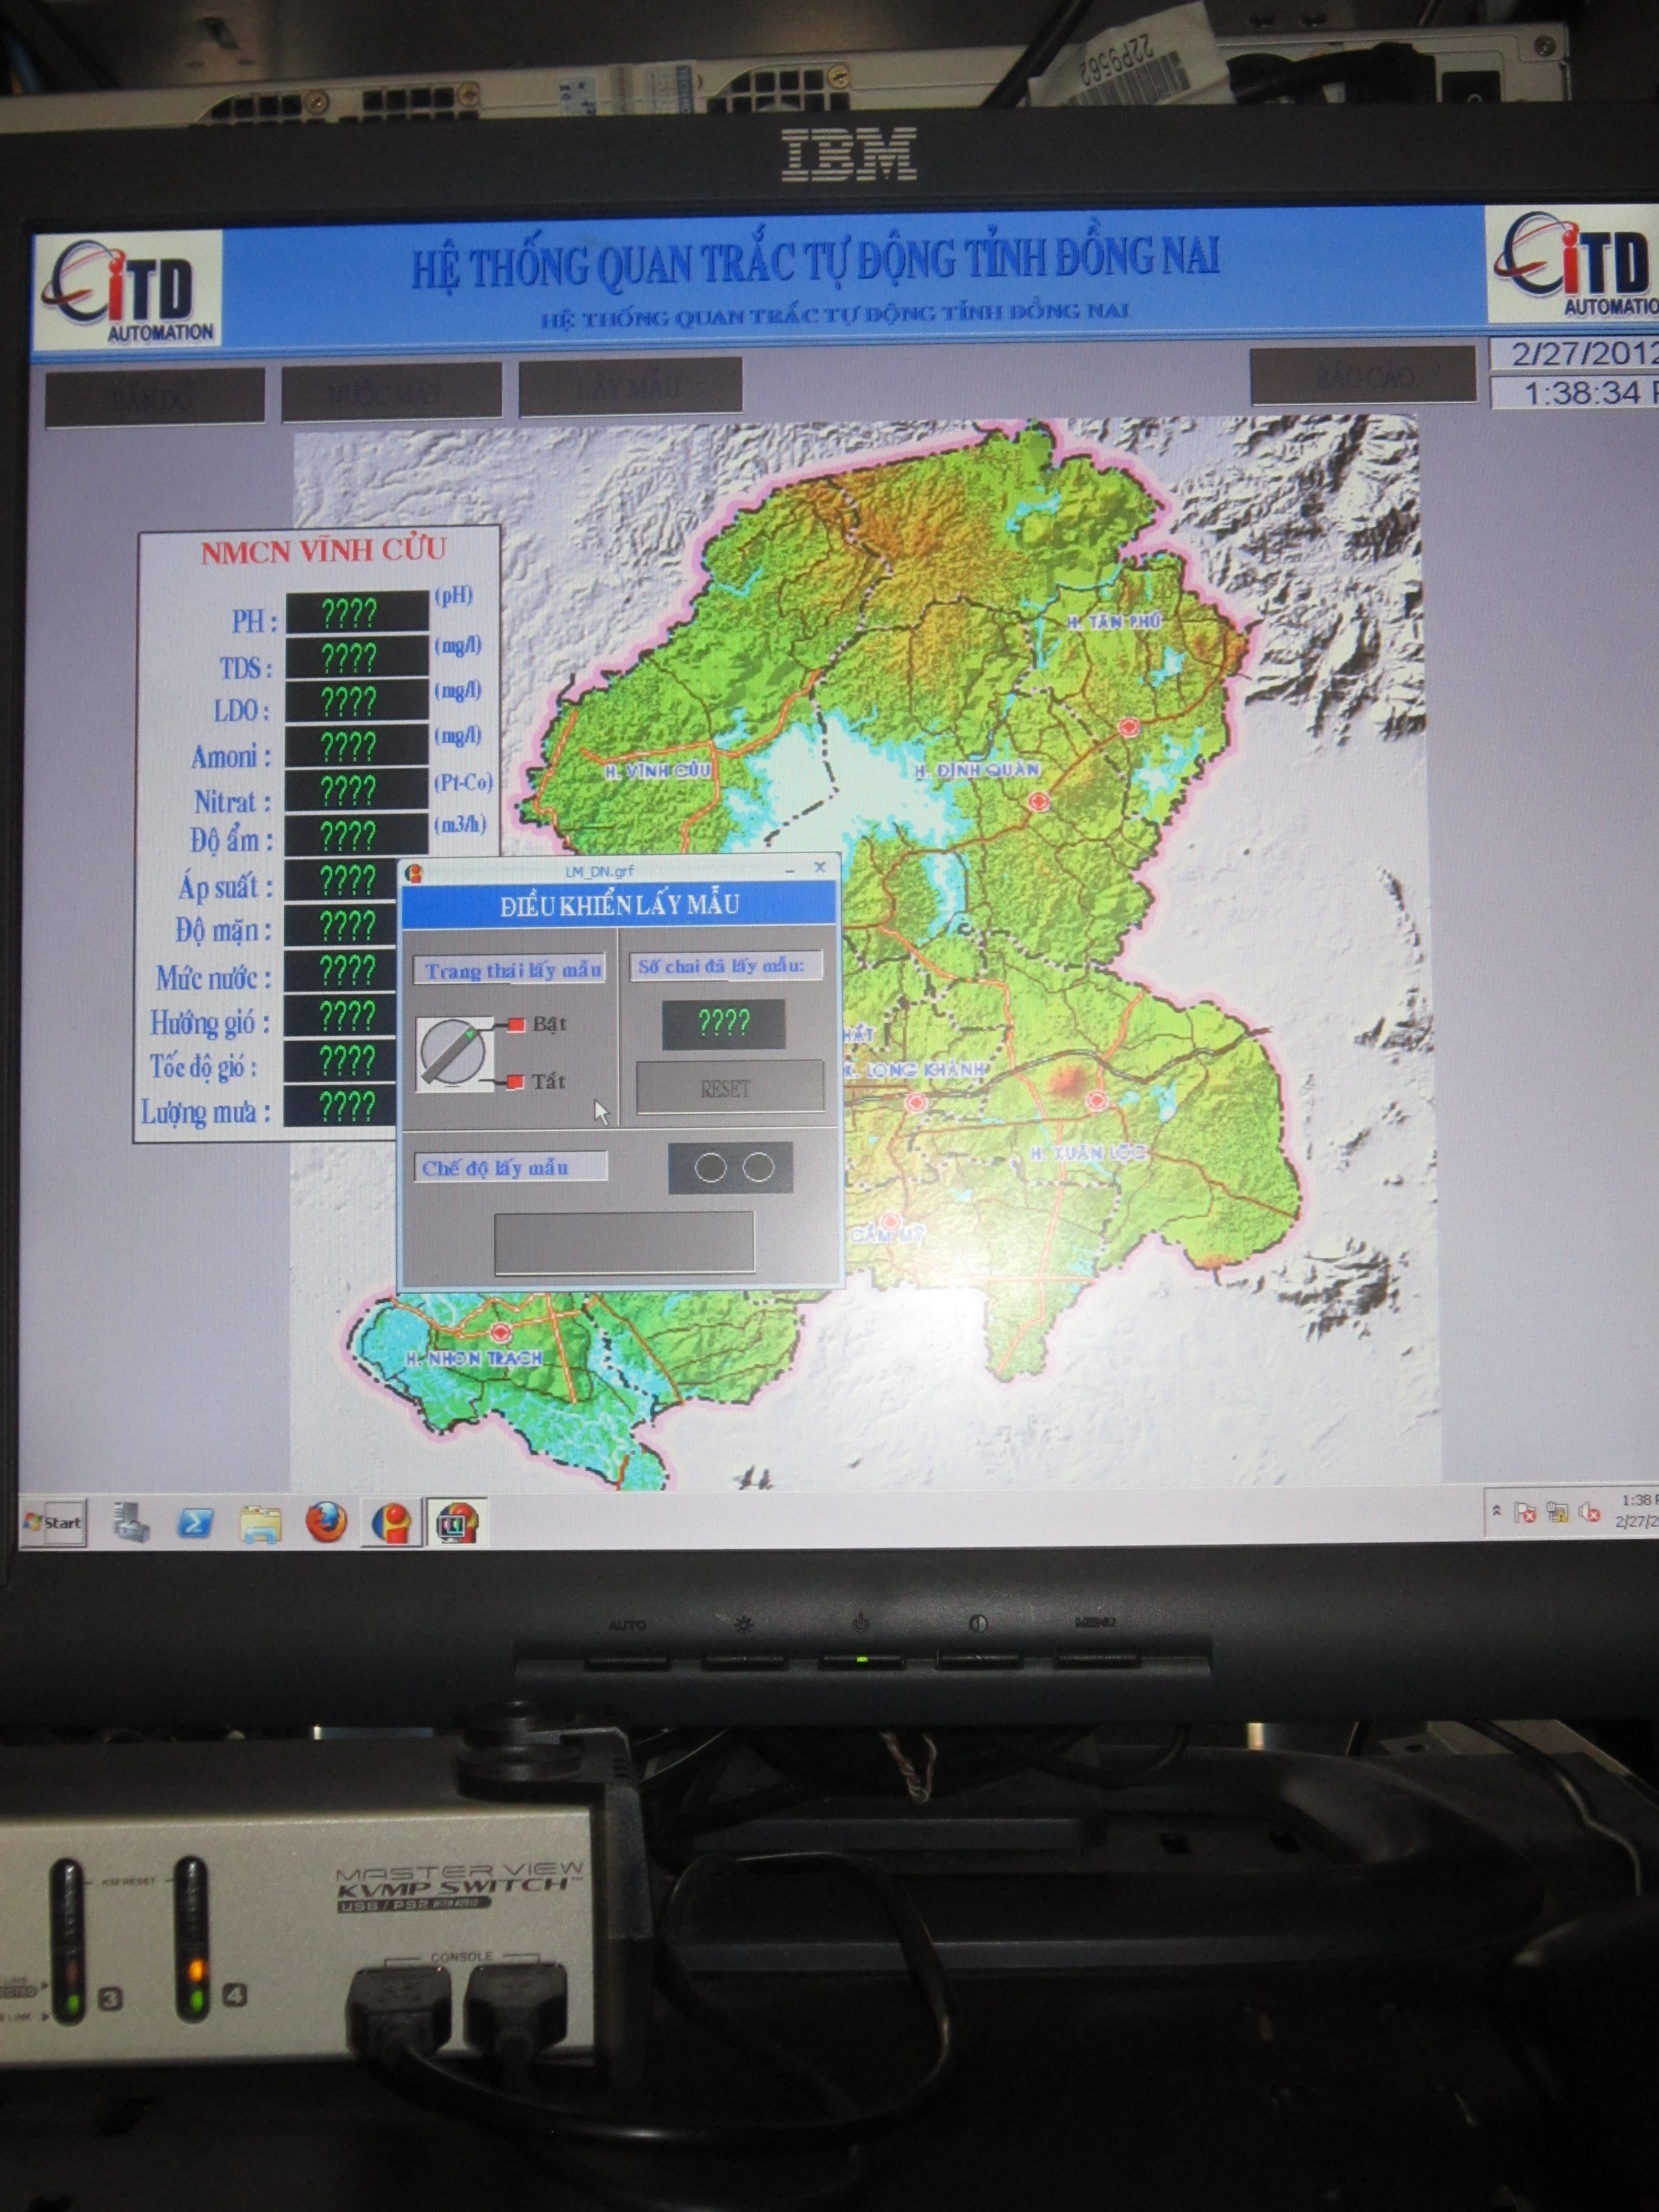The width and height of the screenshot is (1659, 2212).
Task: Click the PH value field
Action: point(357,612)
